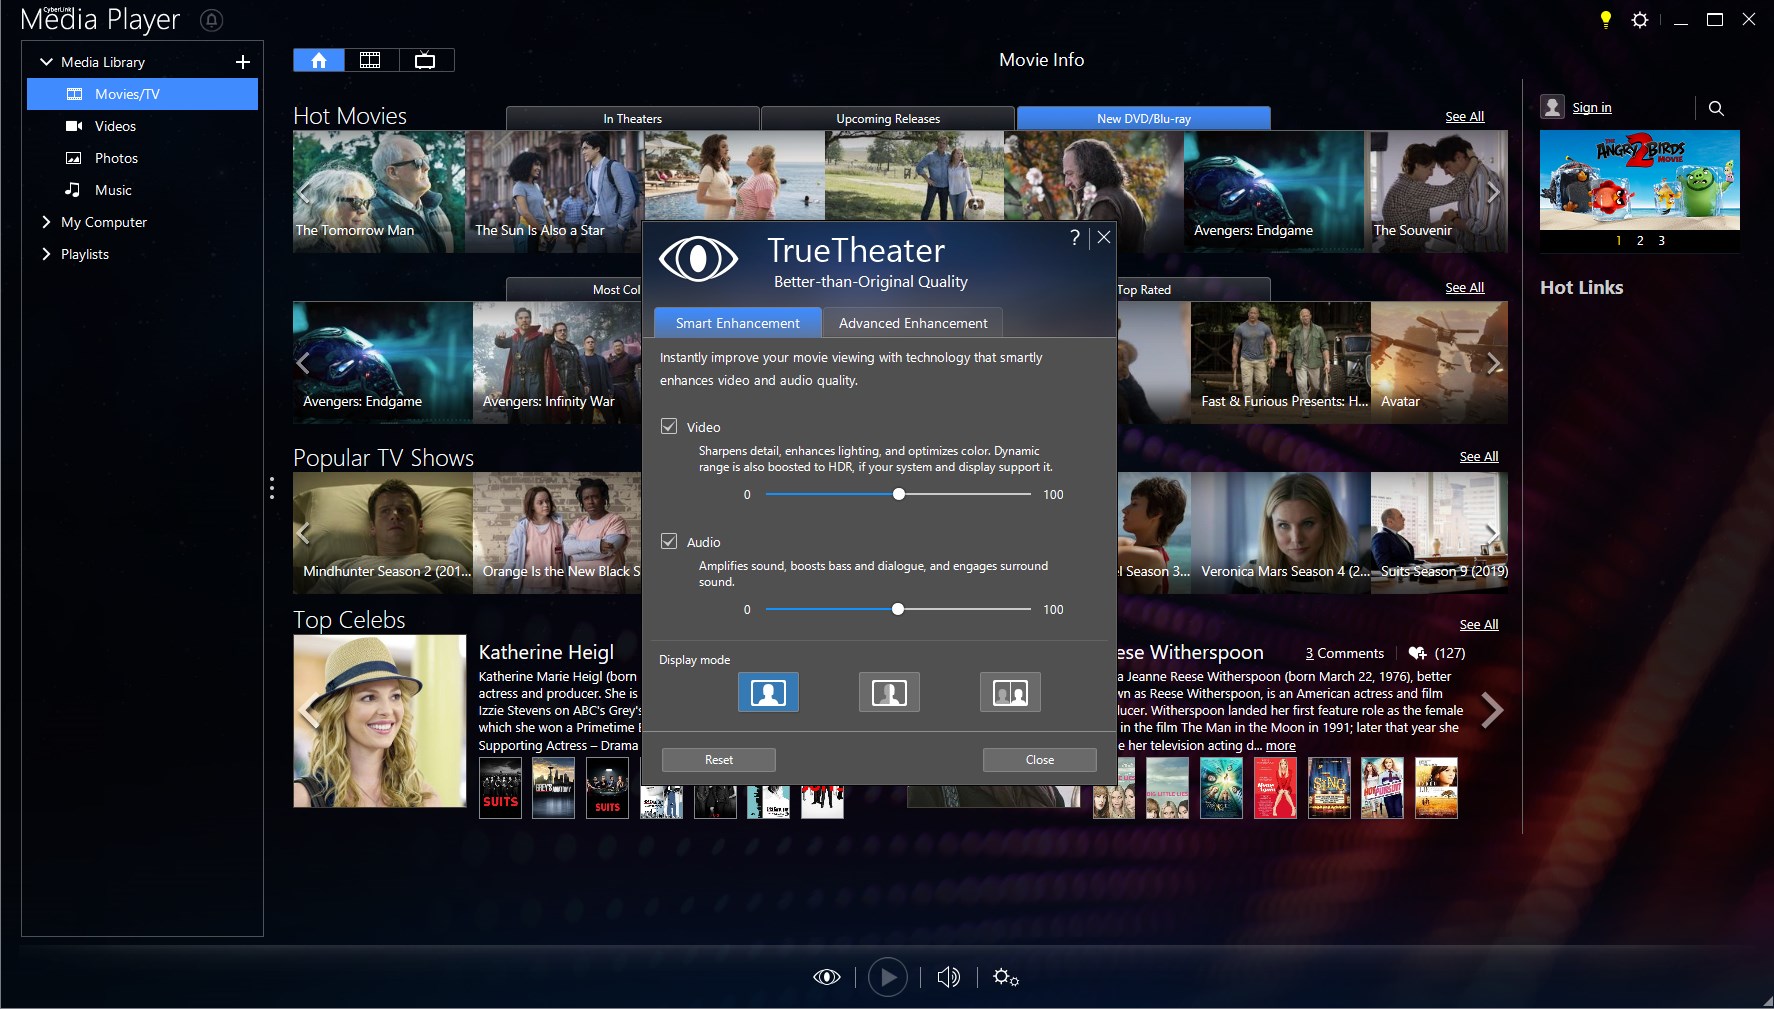The width and height of the screenshot is (1774, 1009).
Task: Click the TrueTheater eye icon in playback bar
Action: [826, 977]
